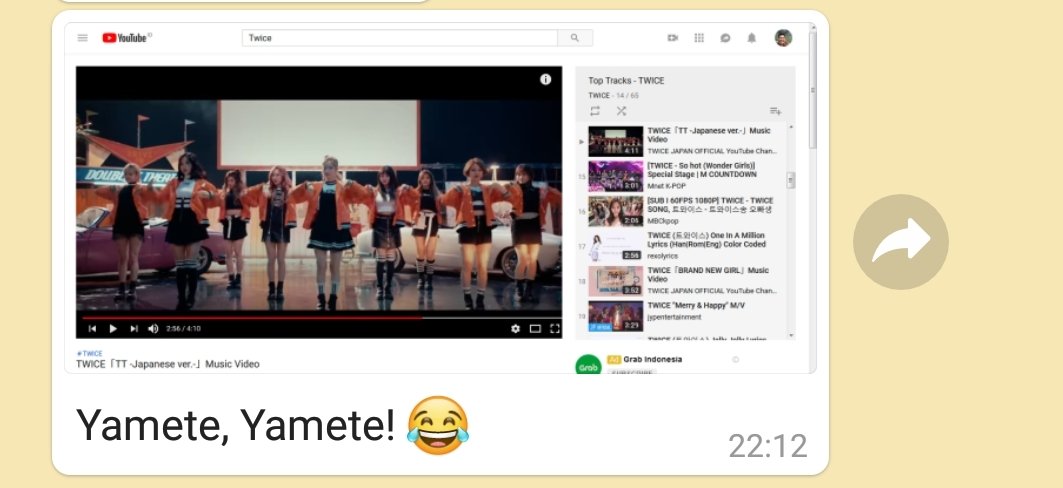1063x488 pixels.
Task: Show video info card icon
Action: coord(545,79)
